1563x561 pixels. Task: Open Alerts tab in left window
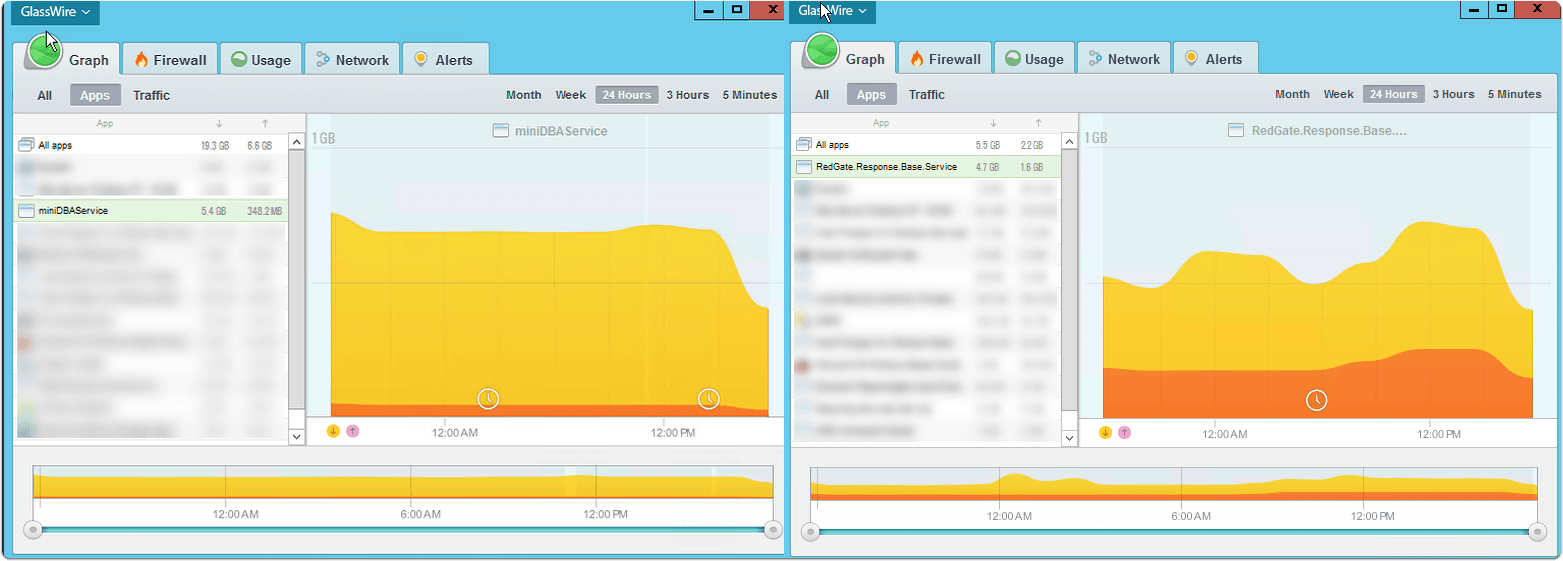(445, 60)
